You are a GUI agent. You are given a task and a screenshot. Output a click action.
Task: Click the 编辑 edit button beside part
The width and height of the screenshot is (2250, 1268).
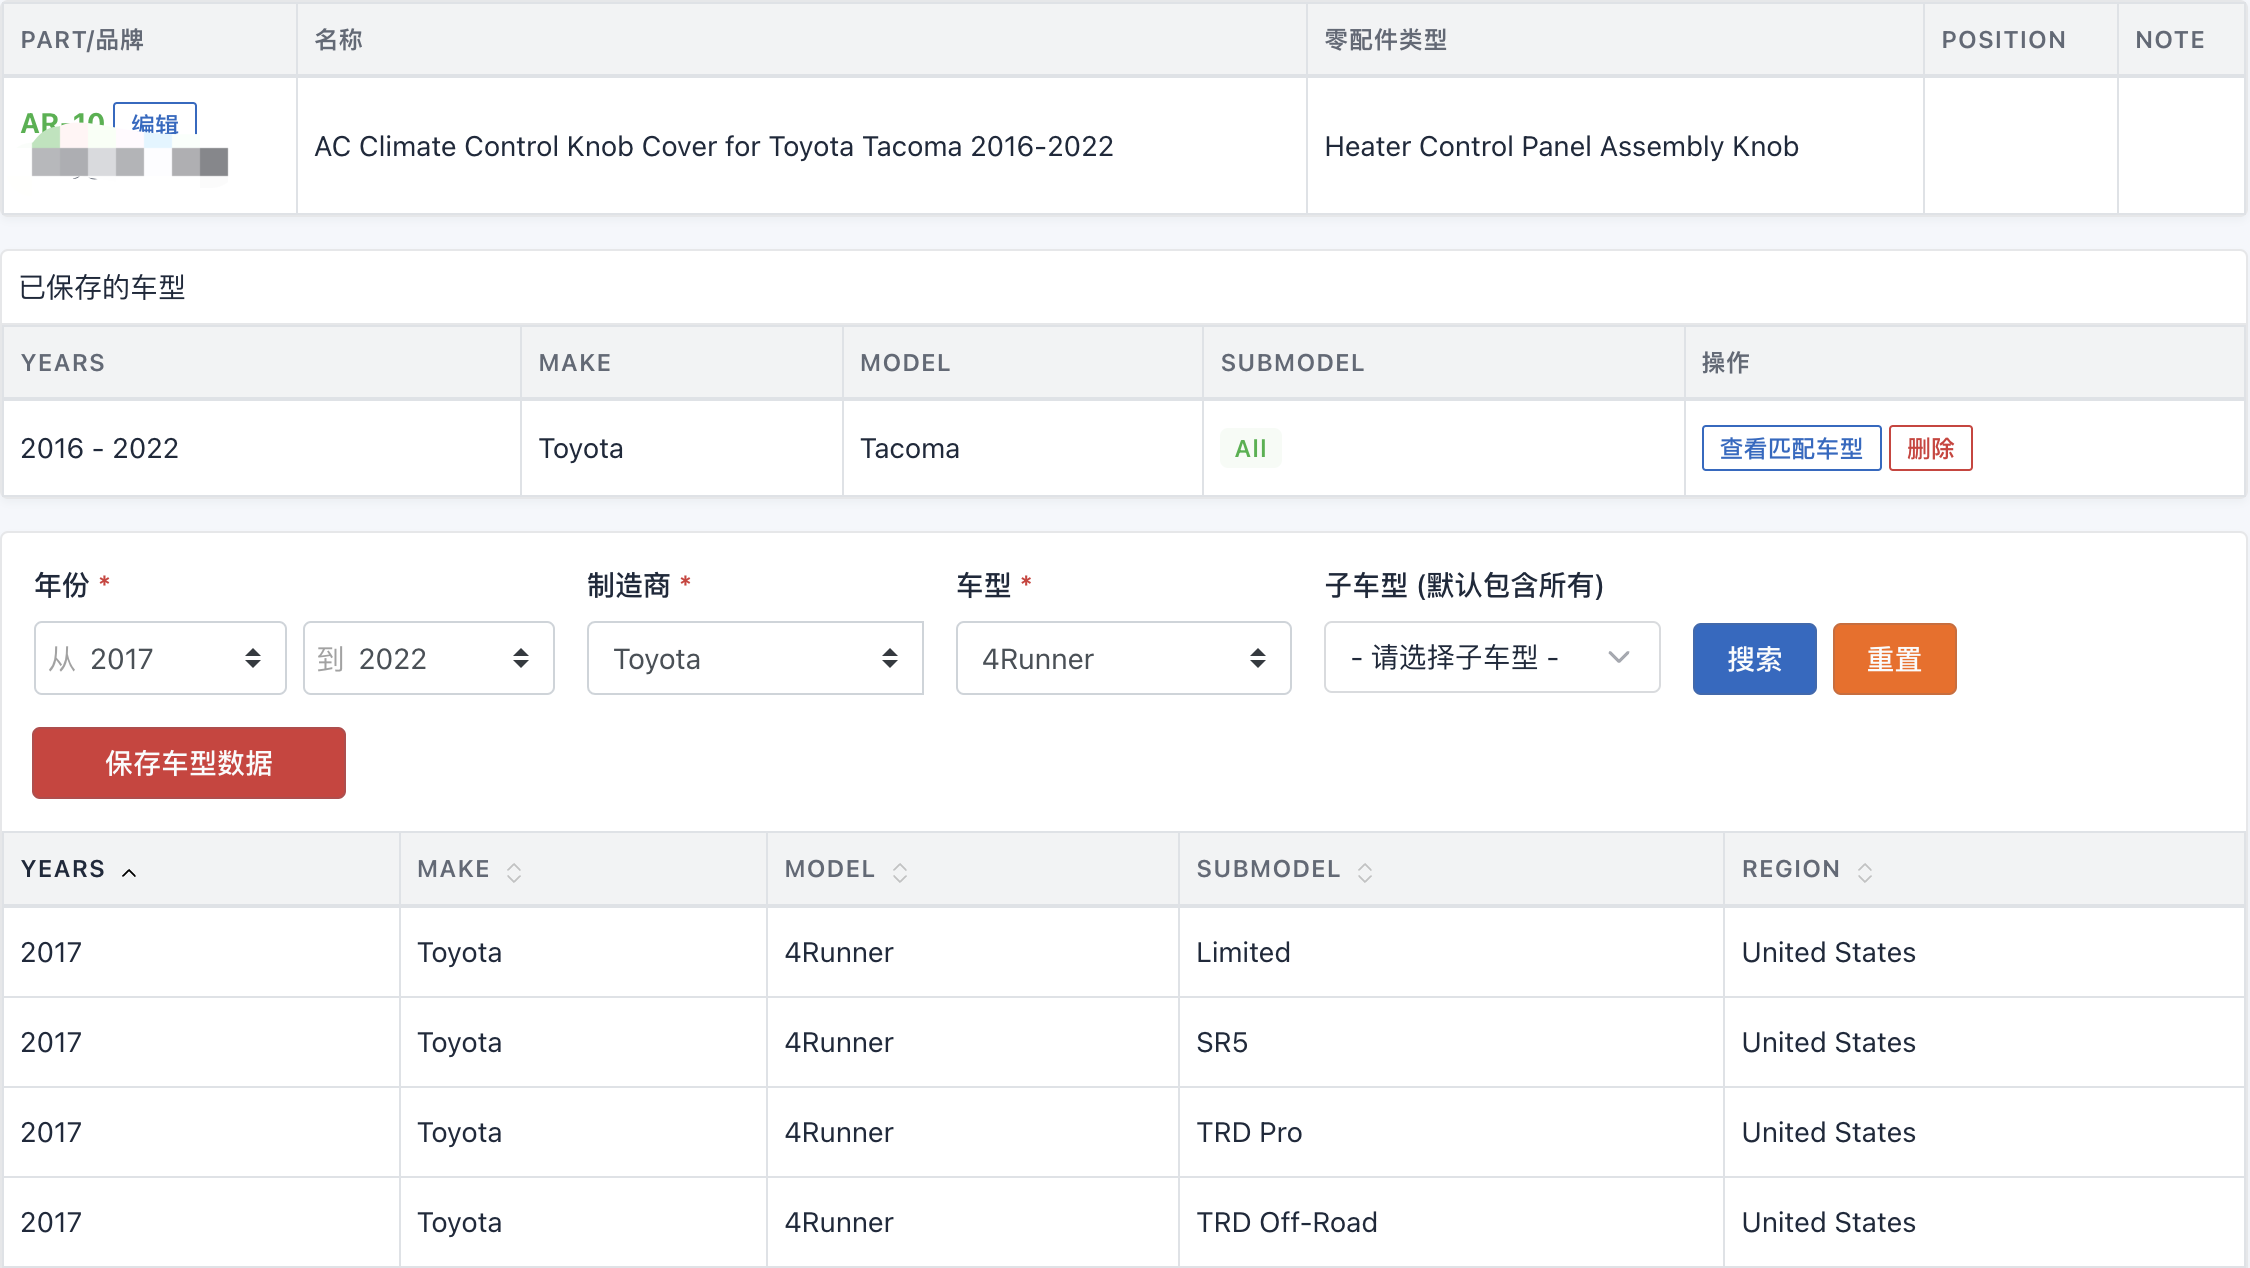tap(155, 122)
